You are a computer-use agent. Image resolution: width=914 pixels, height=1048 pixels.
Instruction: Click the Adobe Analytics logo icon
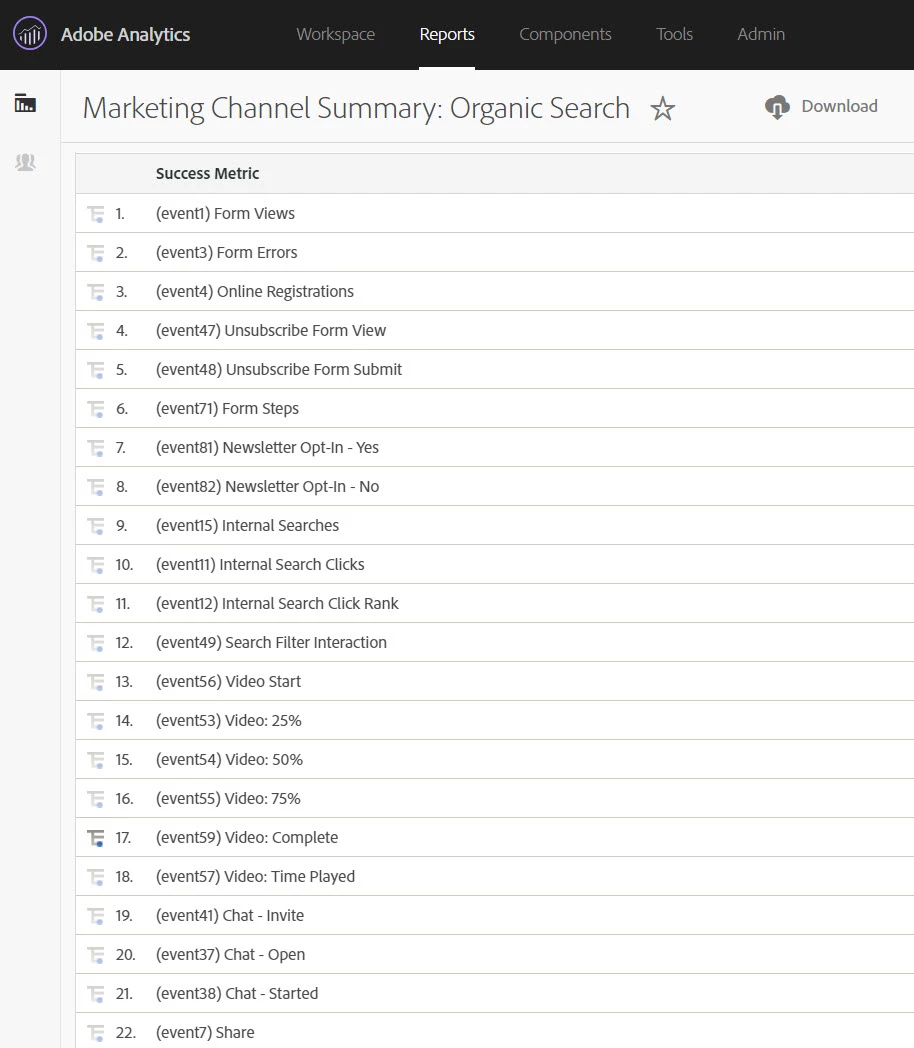30,35
